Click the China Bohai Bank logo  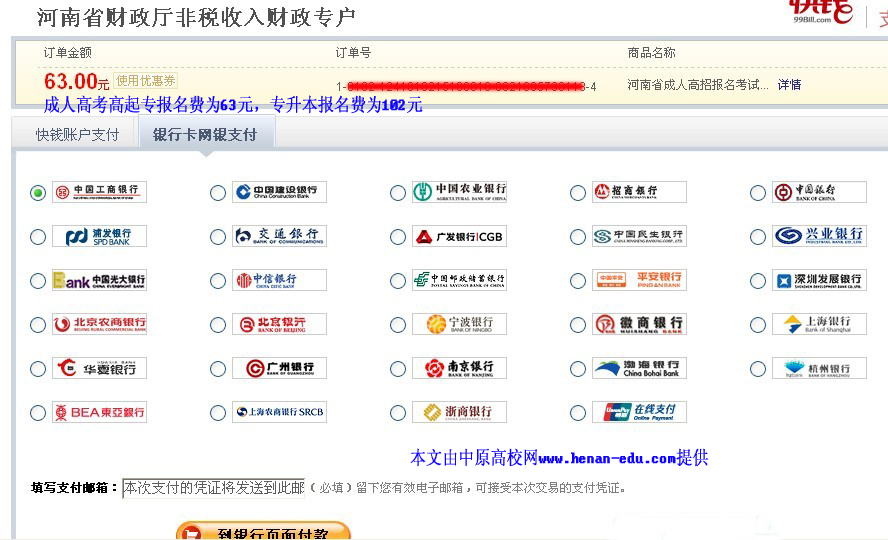(x=639, y=368)
